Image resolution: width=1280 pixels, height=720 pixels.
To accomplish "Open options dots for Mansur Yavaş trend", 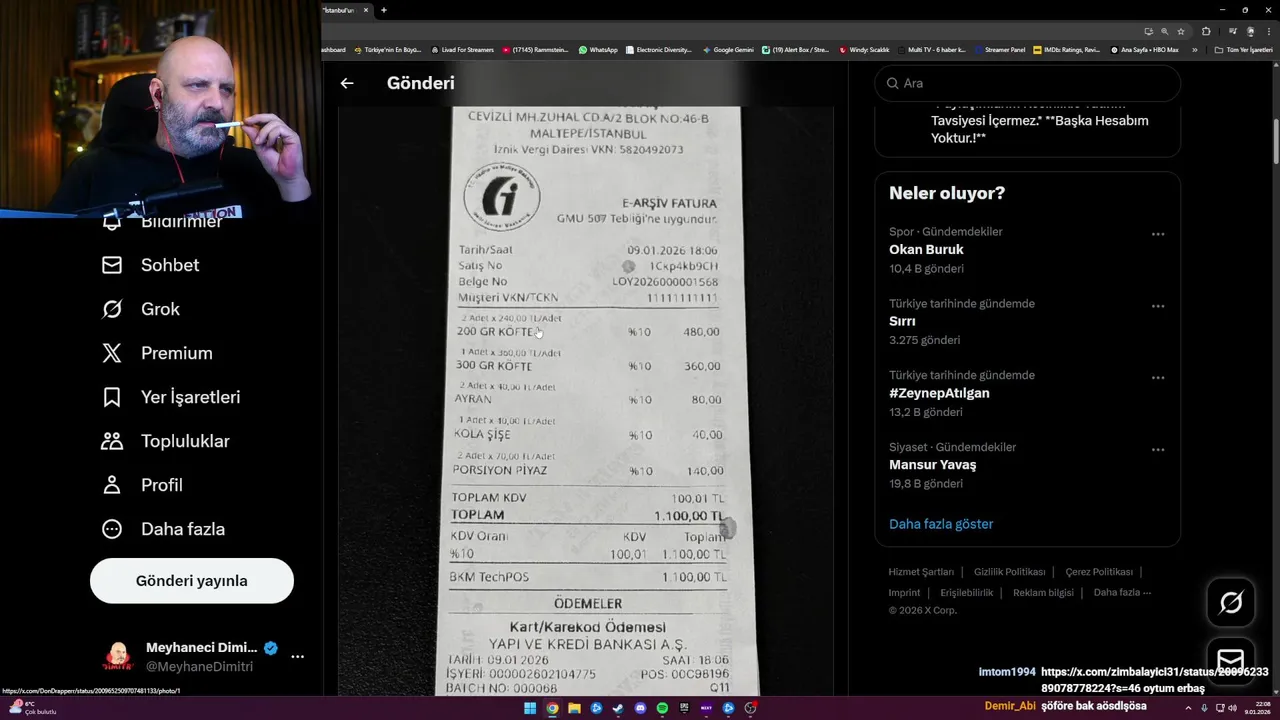I will click(1157, 450).
